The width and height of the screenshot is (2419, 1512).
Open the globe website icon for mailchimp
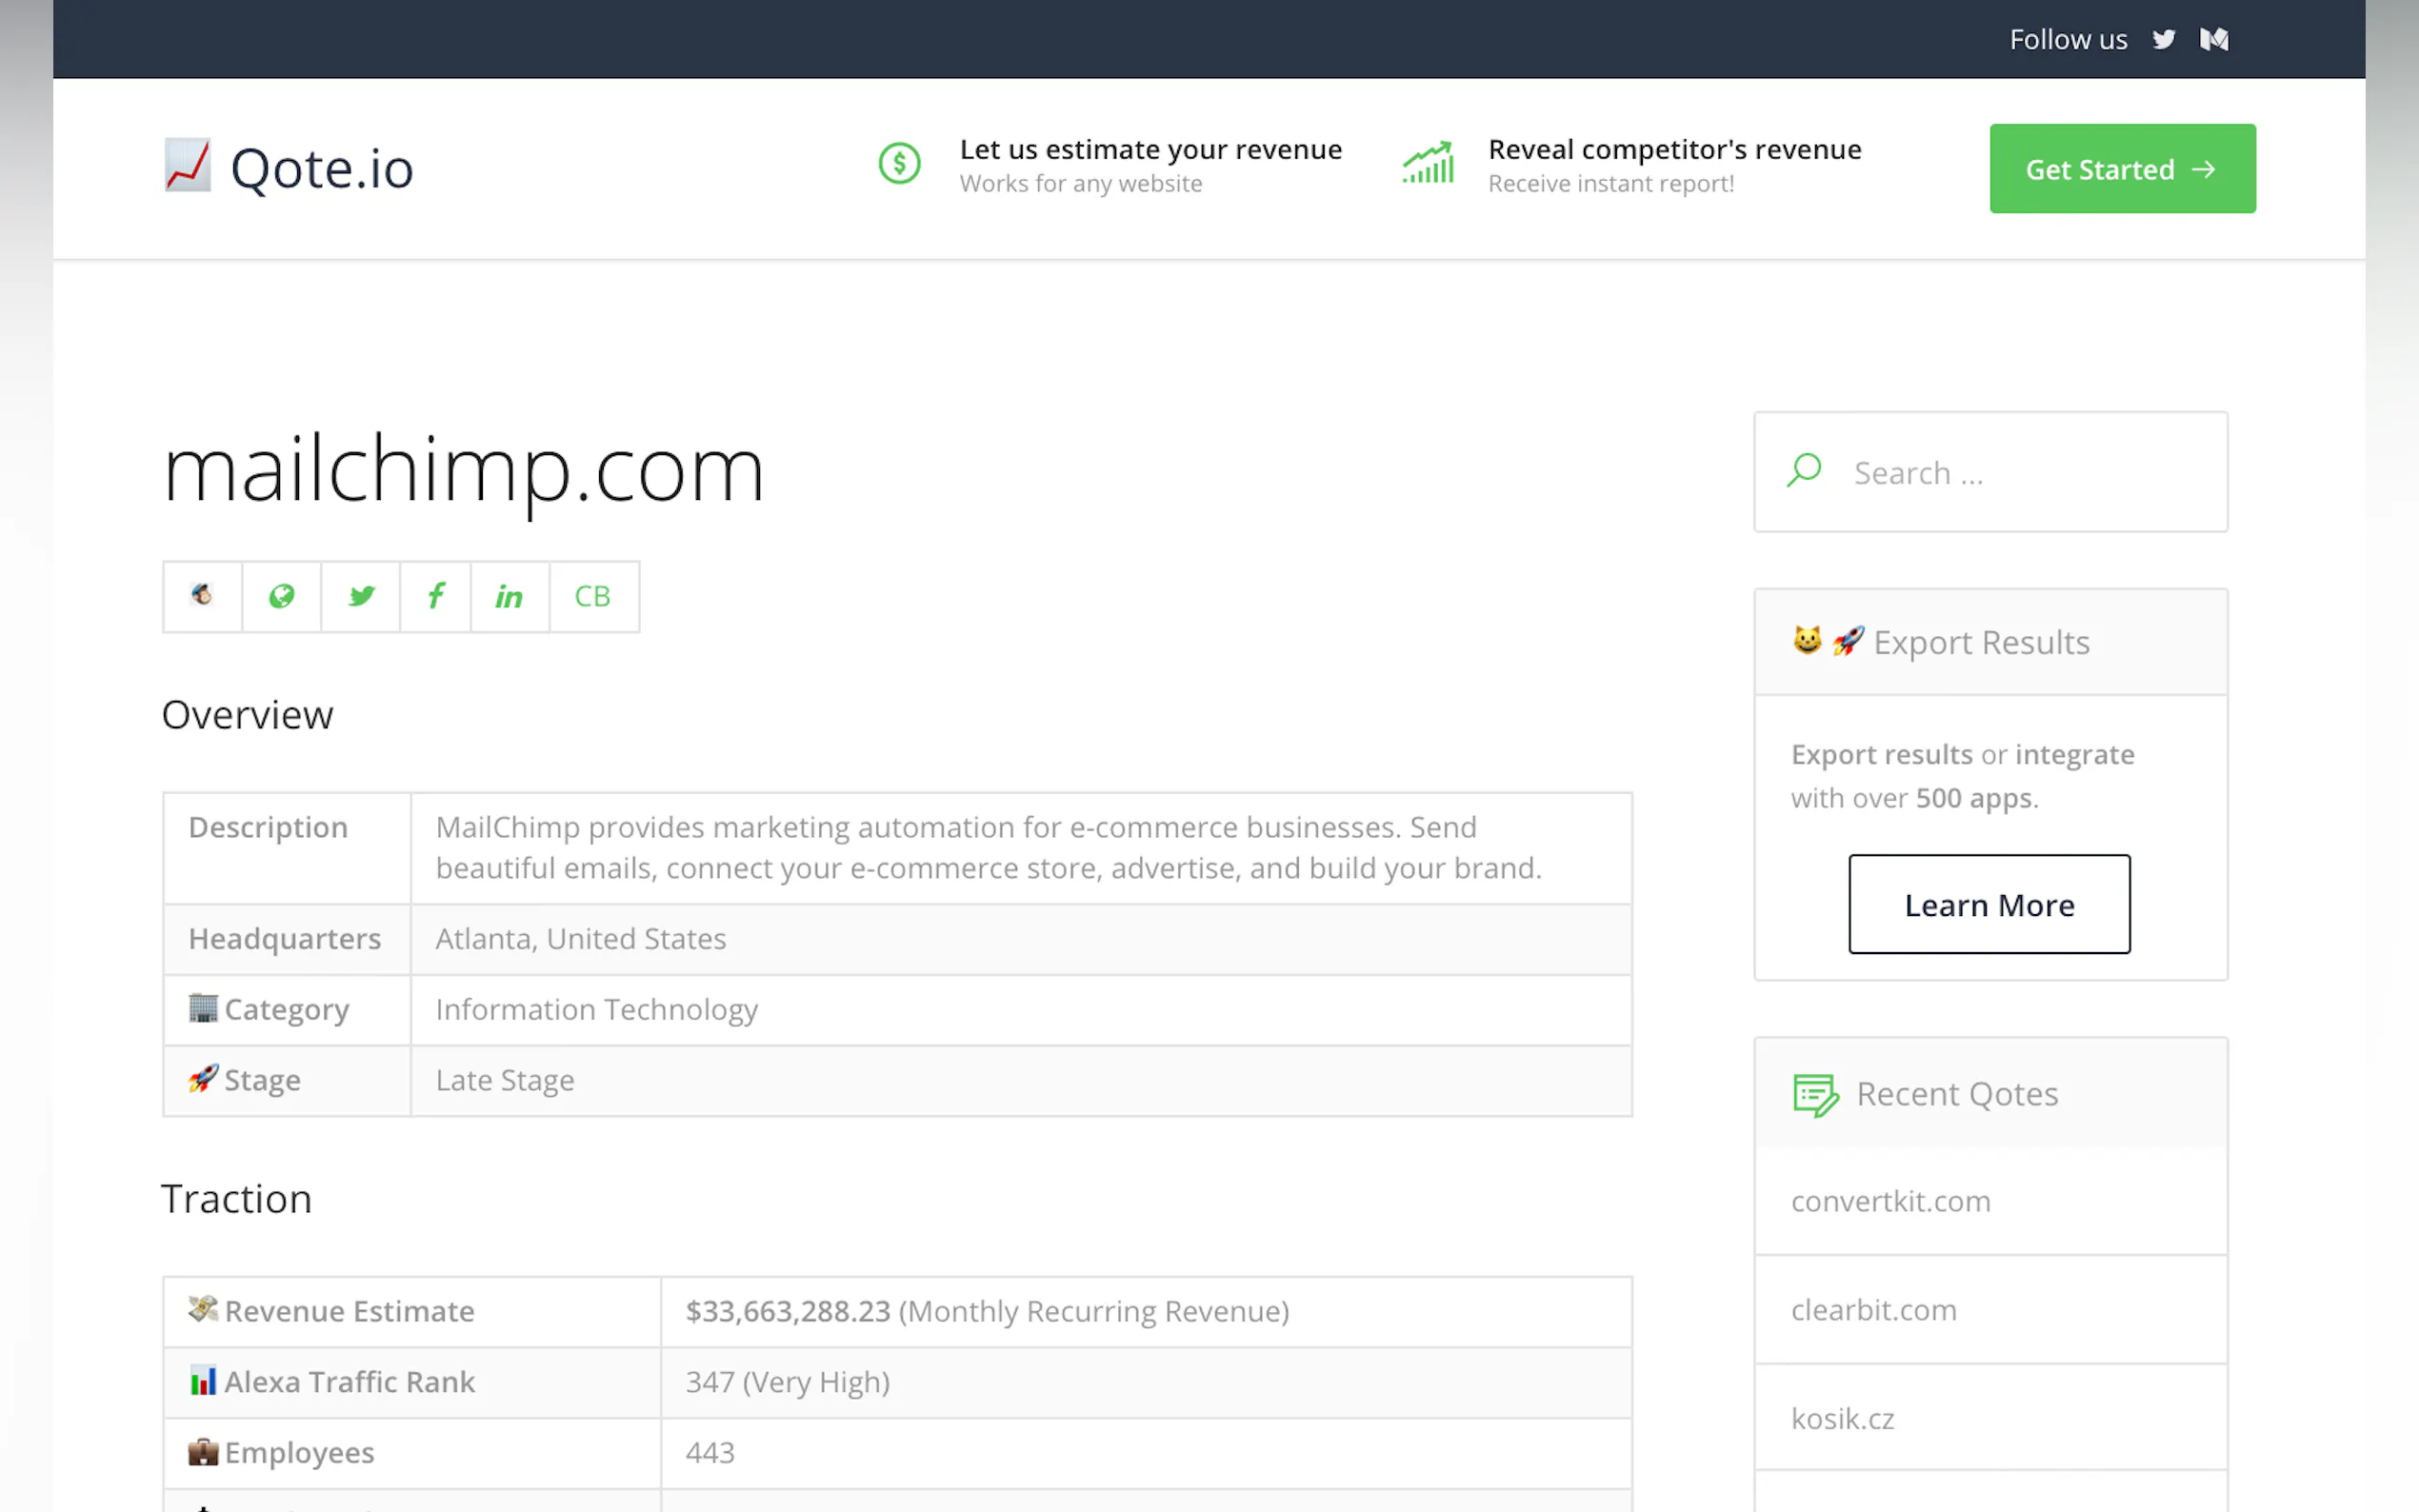click(282, 596)
